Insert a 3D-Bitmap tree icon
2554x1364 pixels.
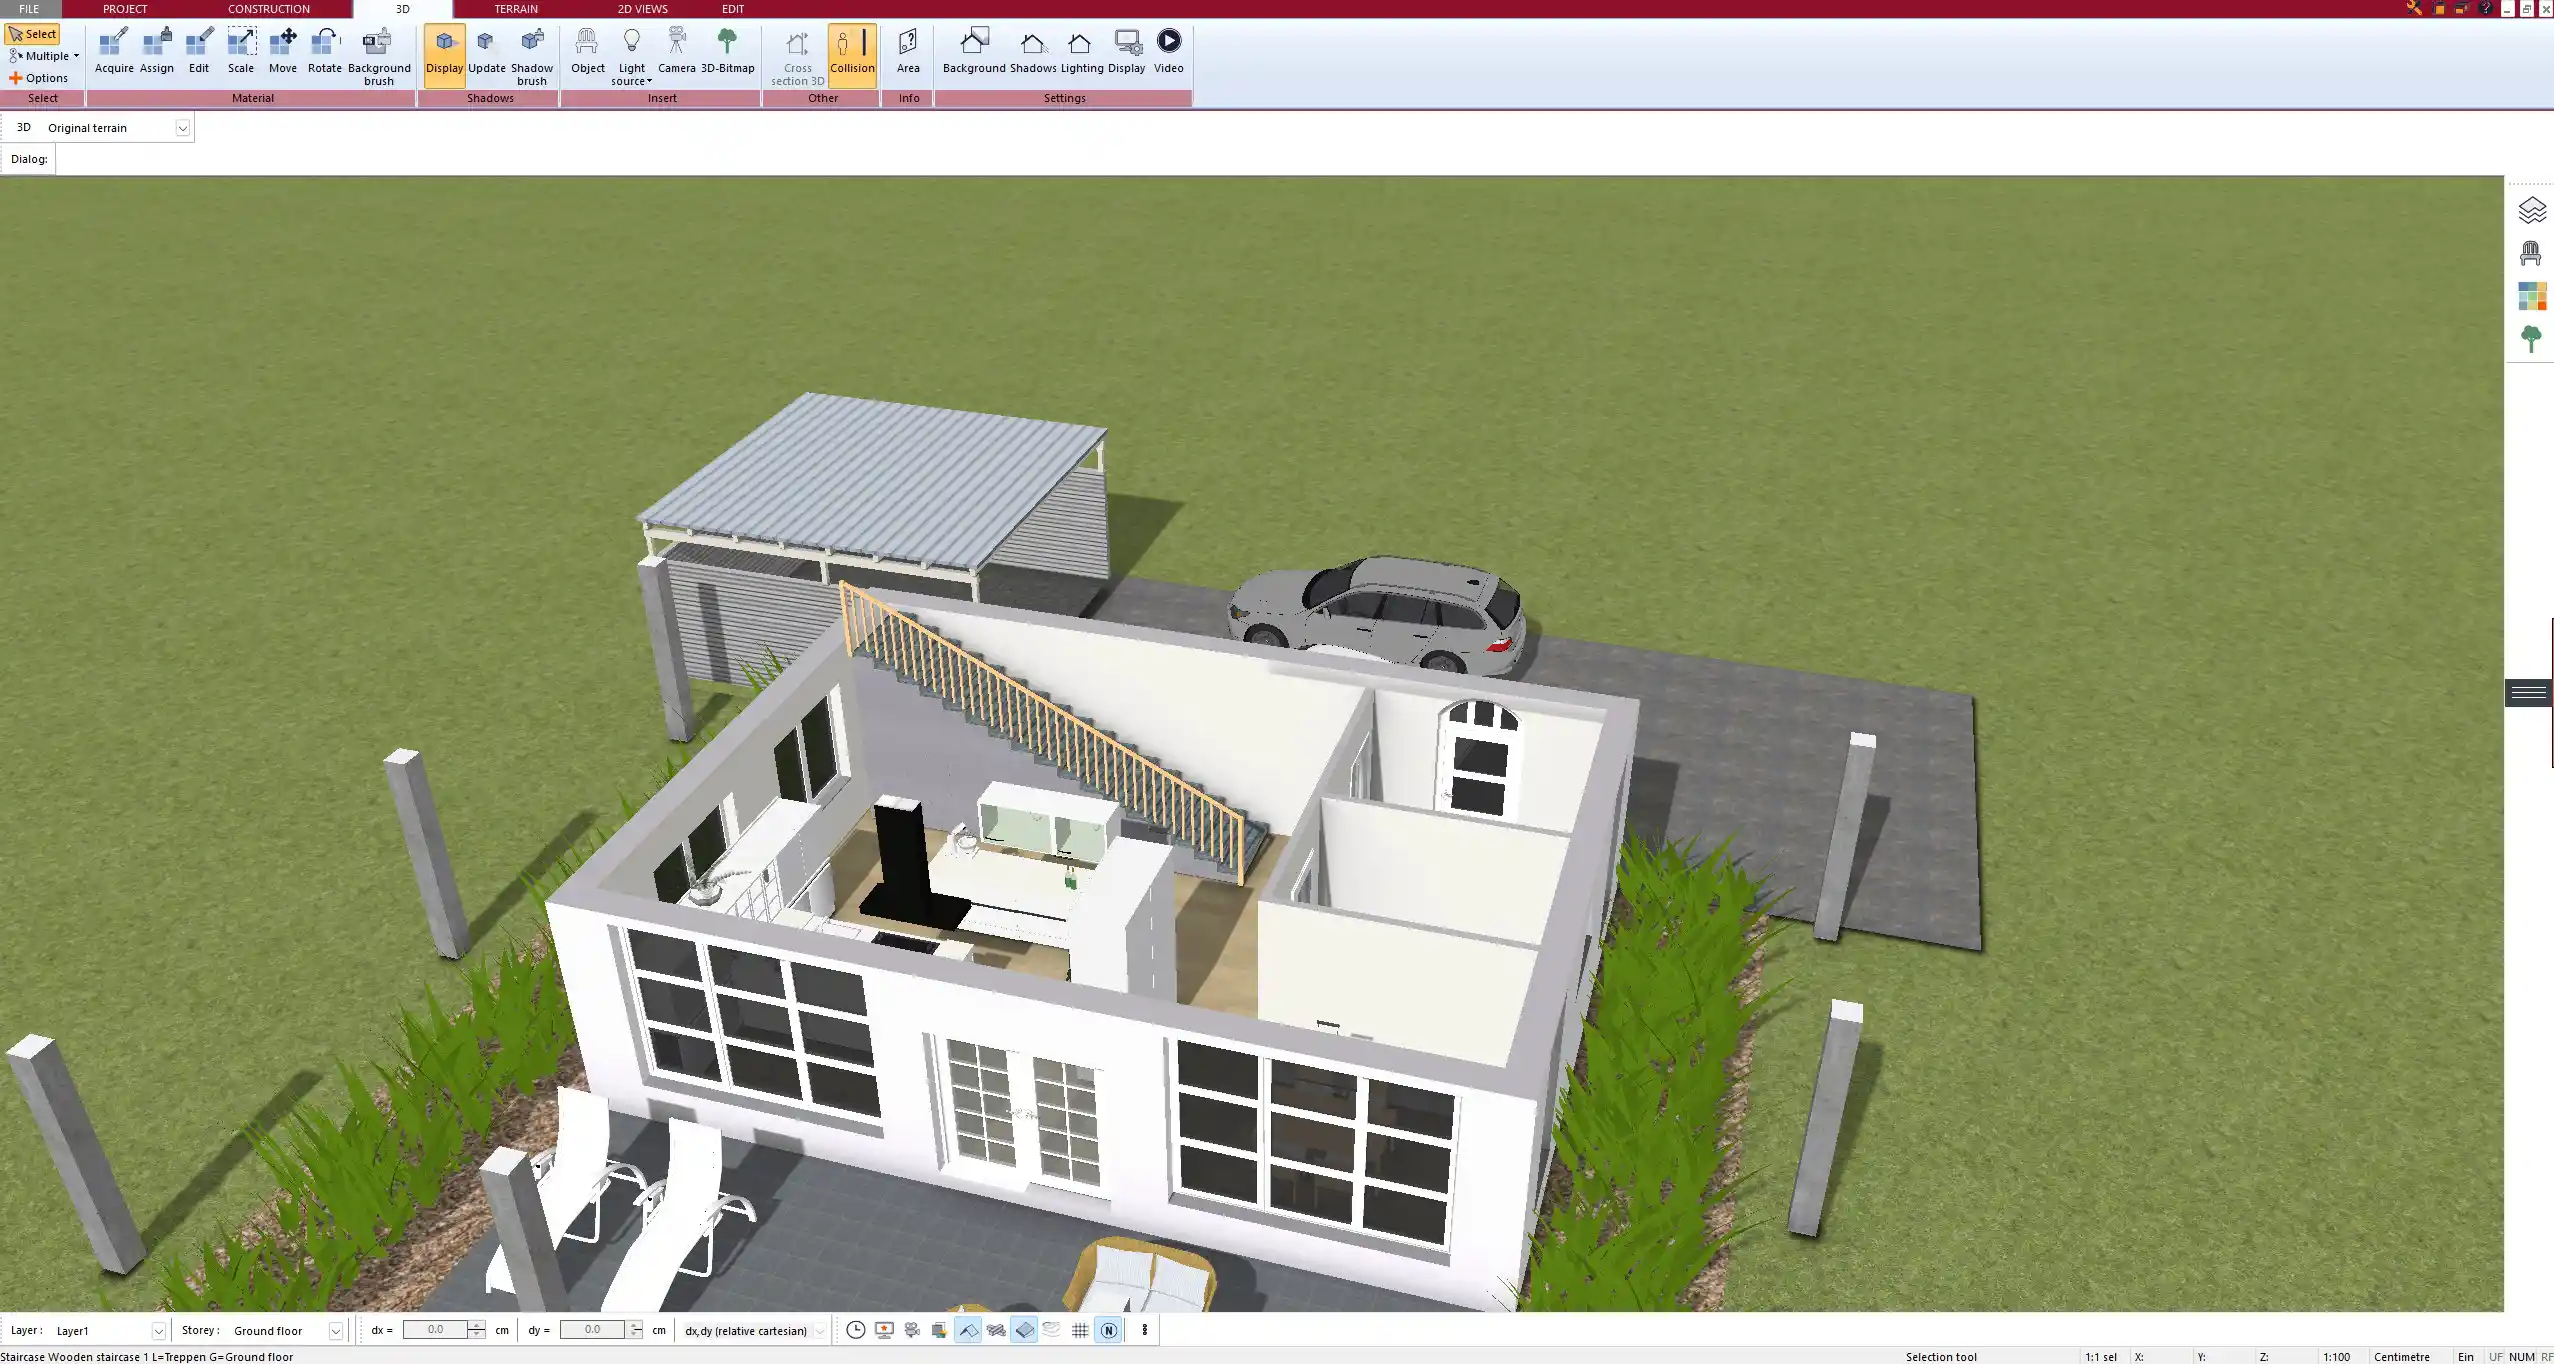pyautogui.click(x=727, y=50)
